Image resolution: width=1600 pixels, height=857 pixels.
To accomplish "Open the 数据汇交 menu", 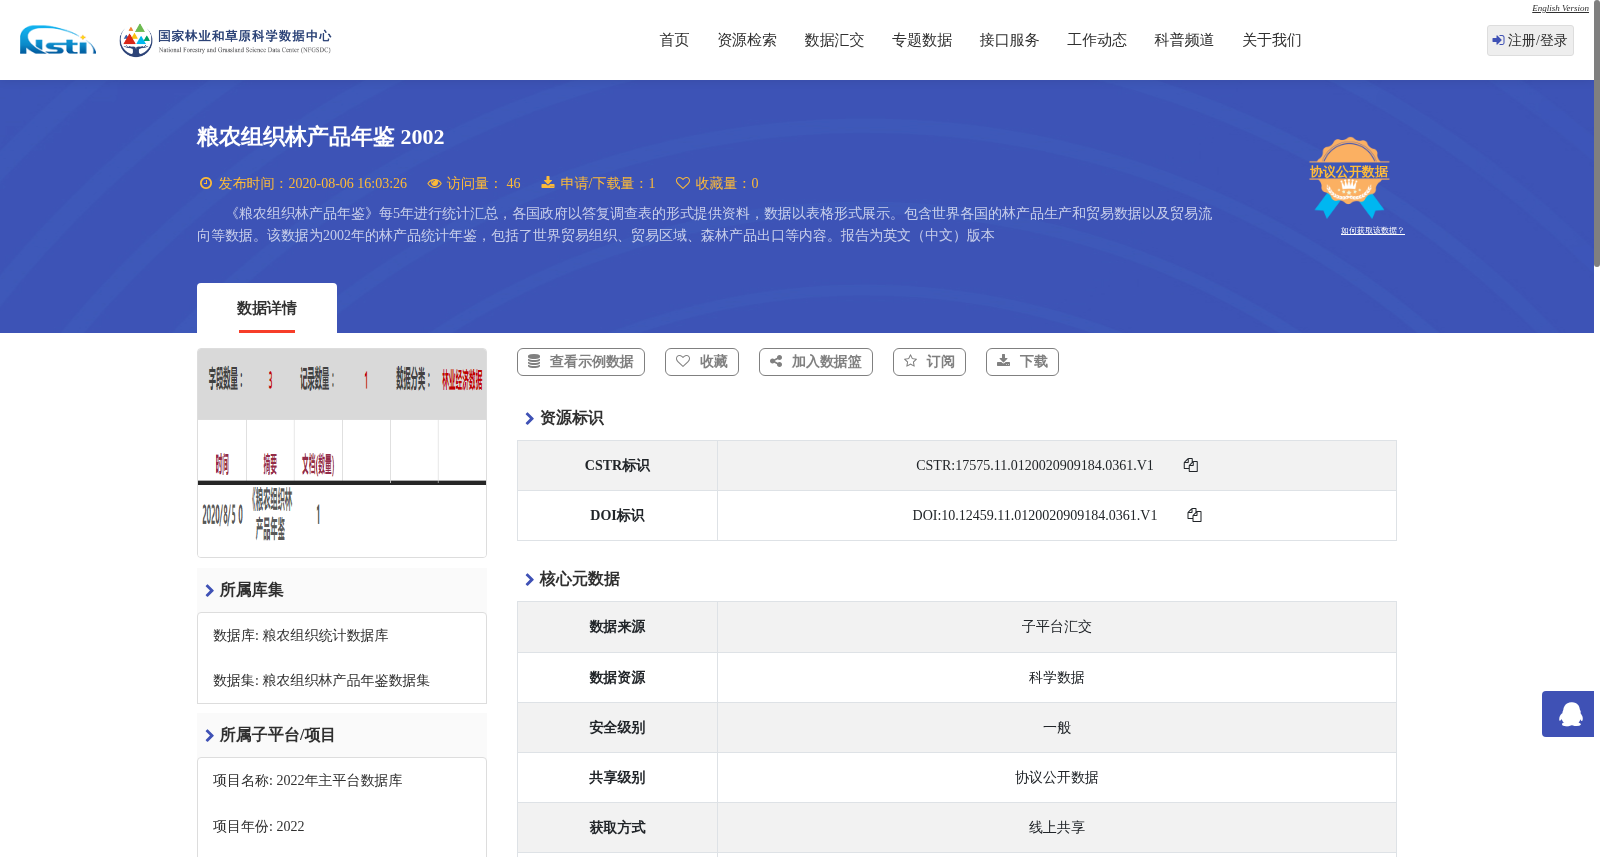I will 834,40.
